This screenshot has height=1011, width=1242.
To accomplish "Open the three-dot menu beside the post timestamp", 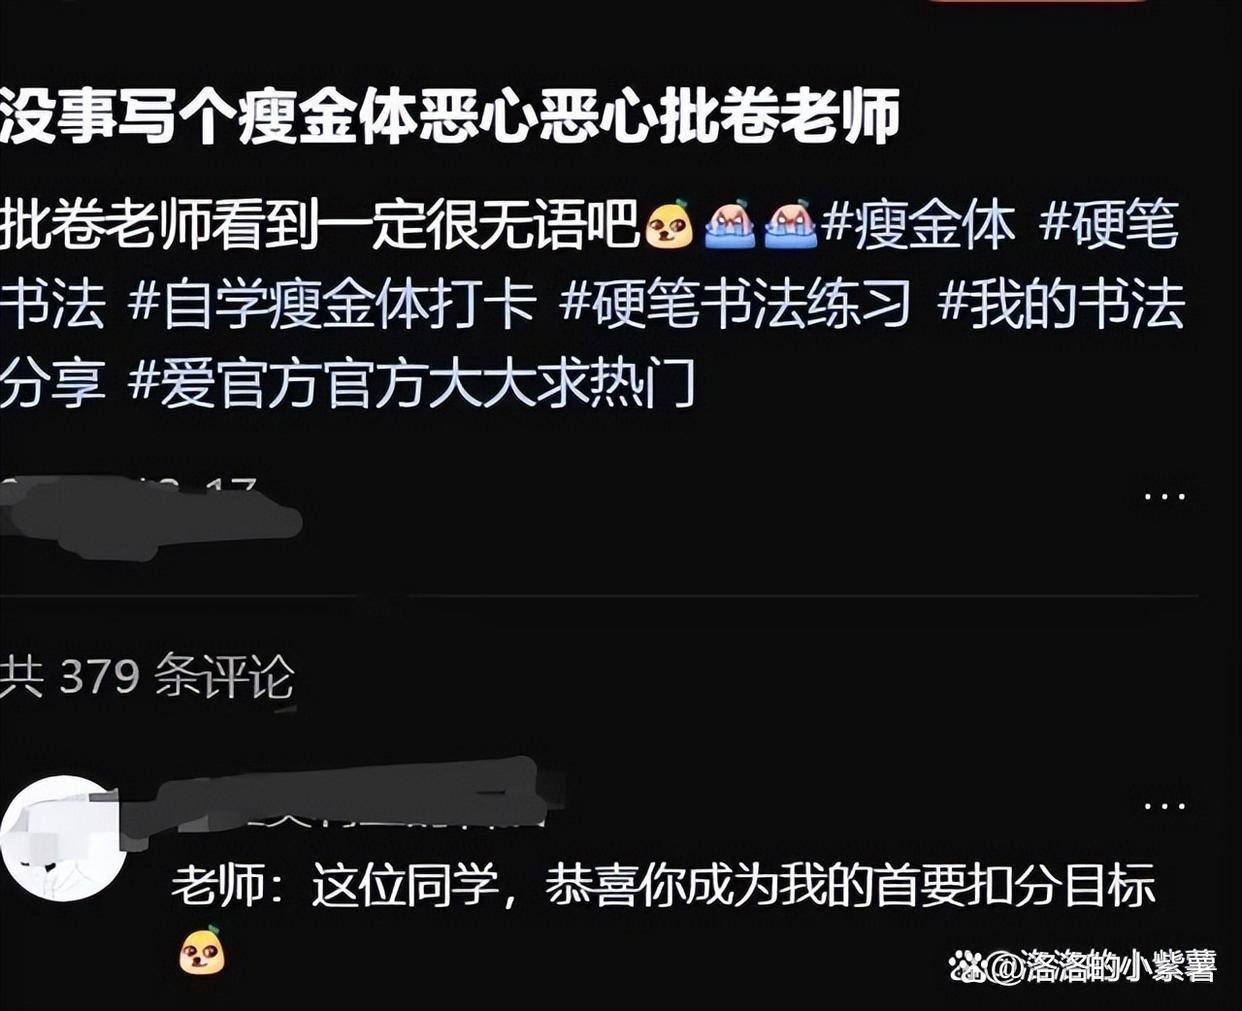I will click(x=1164, y=496).
